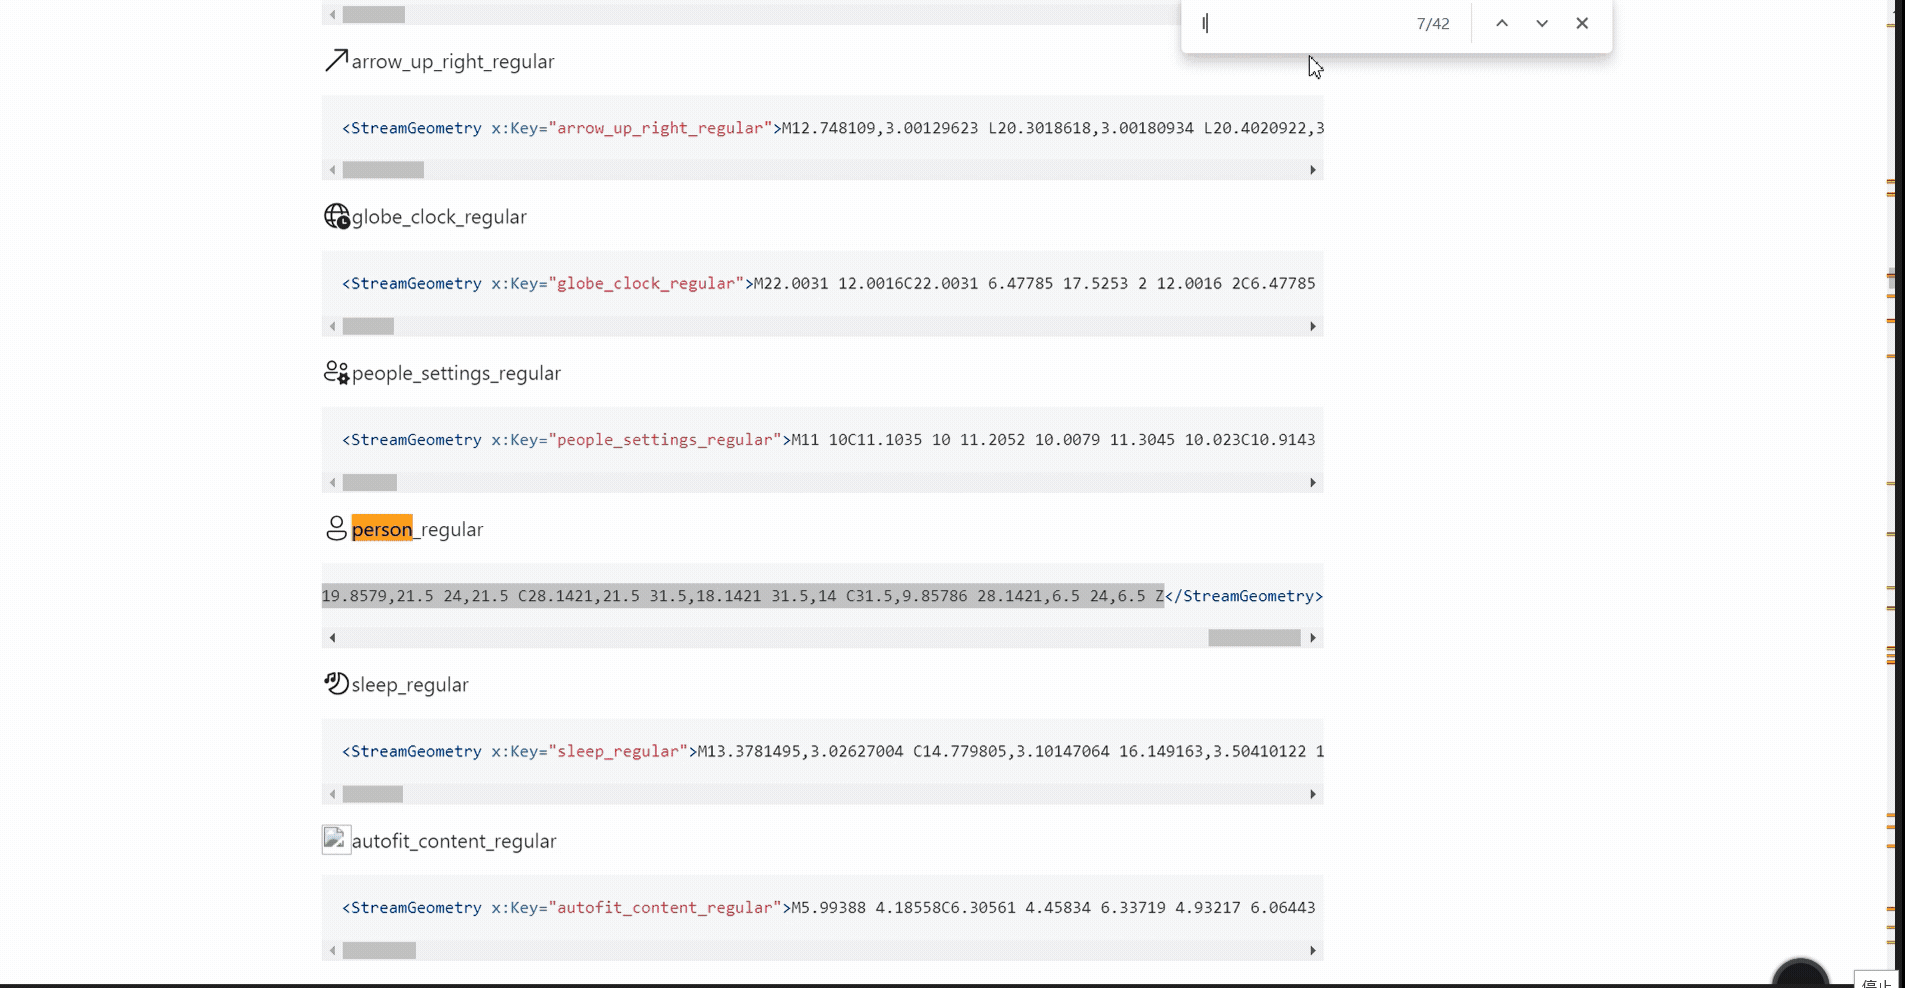1905x988 pixels.
Task: Click scrollbar thumb of person_regular code block
Action: coord(1254,638)
